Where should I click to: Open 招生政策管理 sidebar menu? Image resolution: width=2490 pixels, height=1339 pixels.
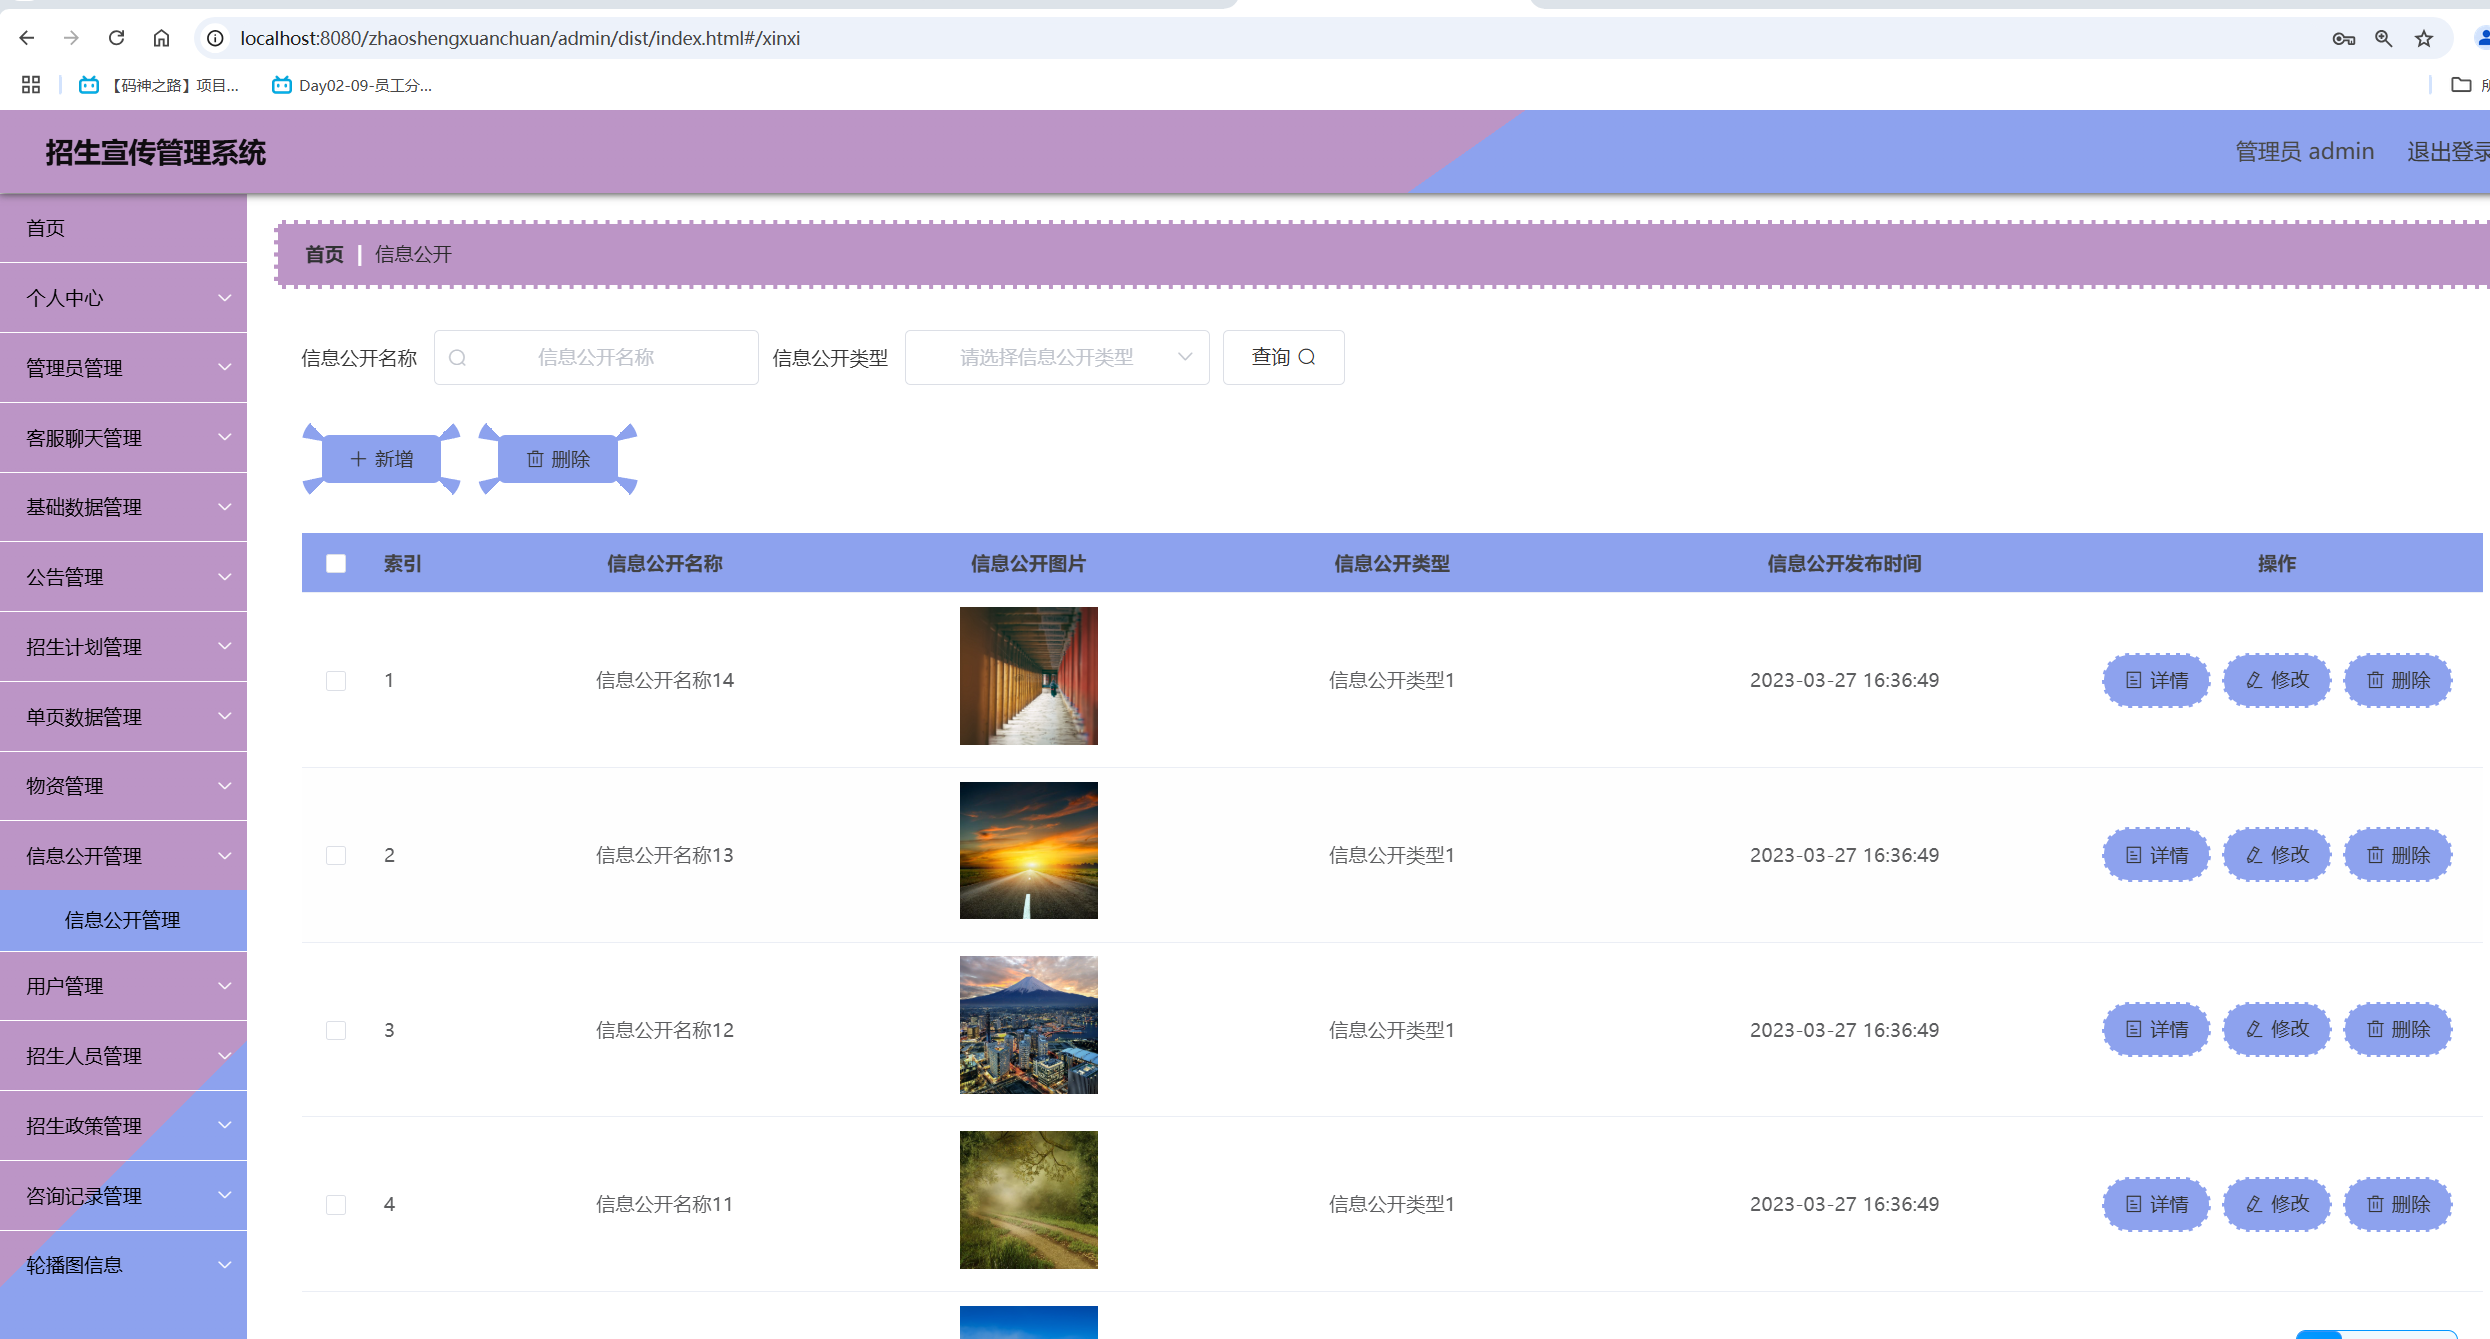123,1126
